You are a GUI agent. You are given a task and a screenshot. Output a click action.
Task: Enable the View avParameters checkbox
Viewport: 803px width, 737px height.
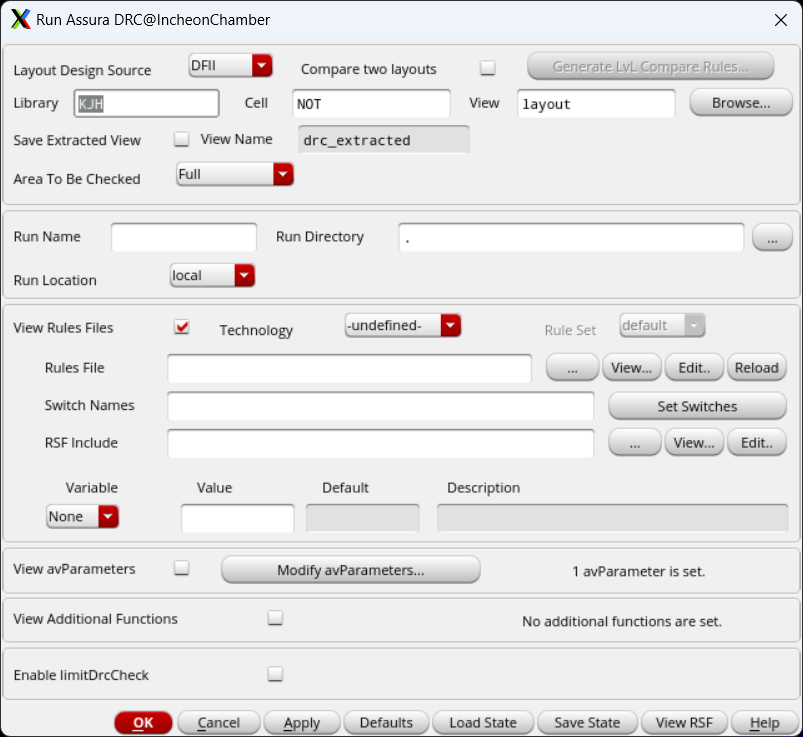click(181, 567)
